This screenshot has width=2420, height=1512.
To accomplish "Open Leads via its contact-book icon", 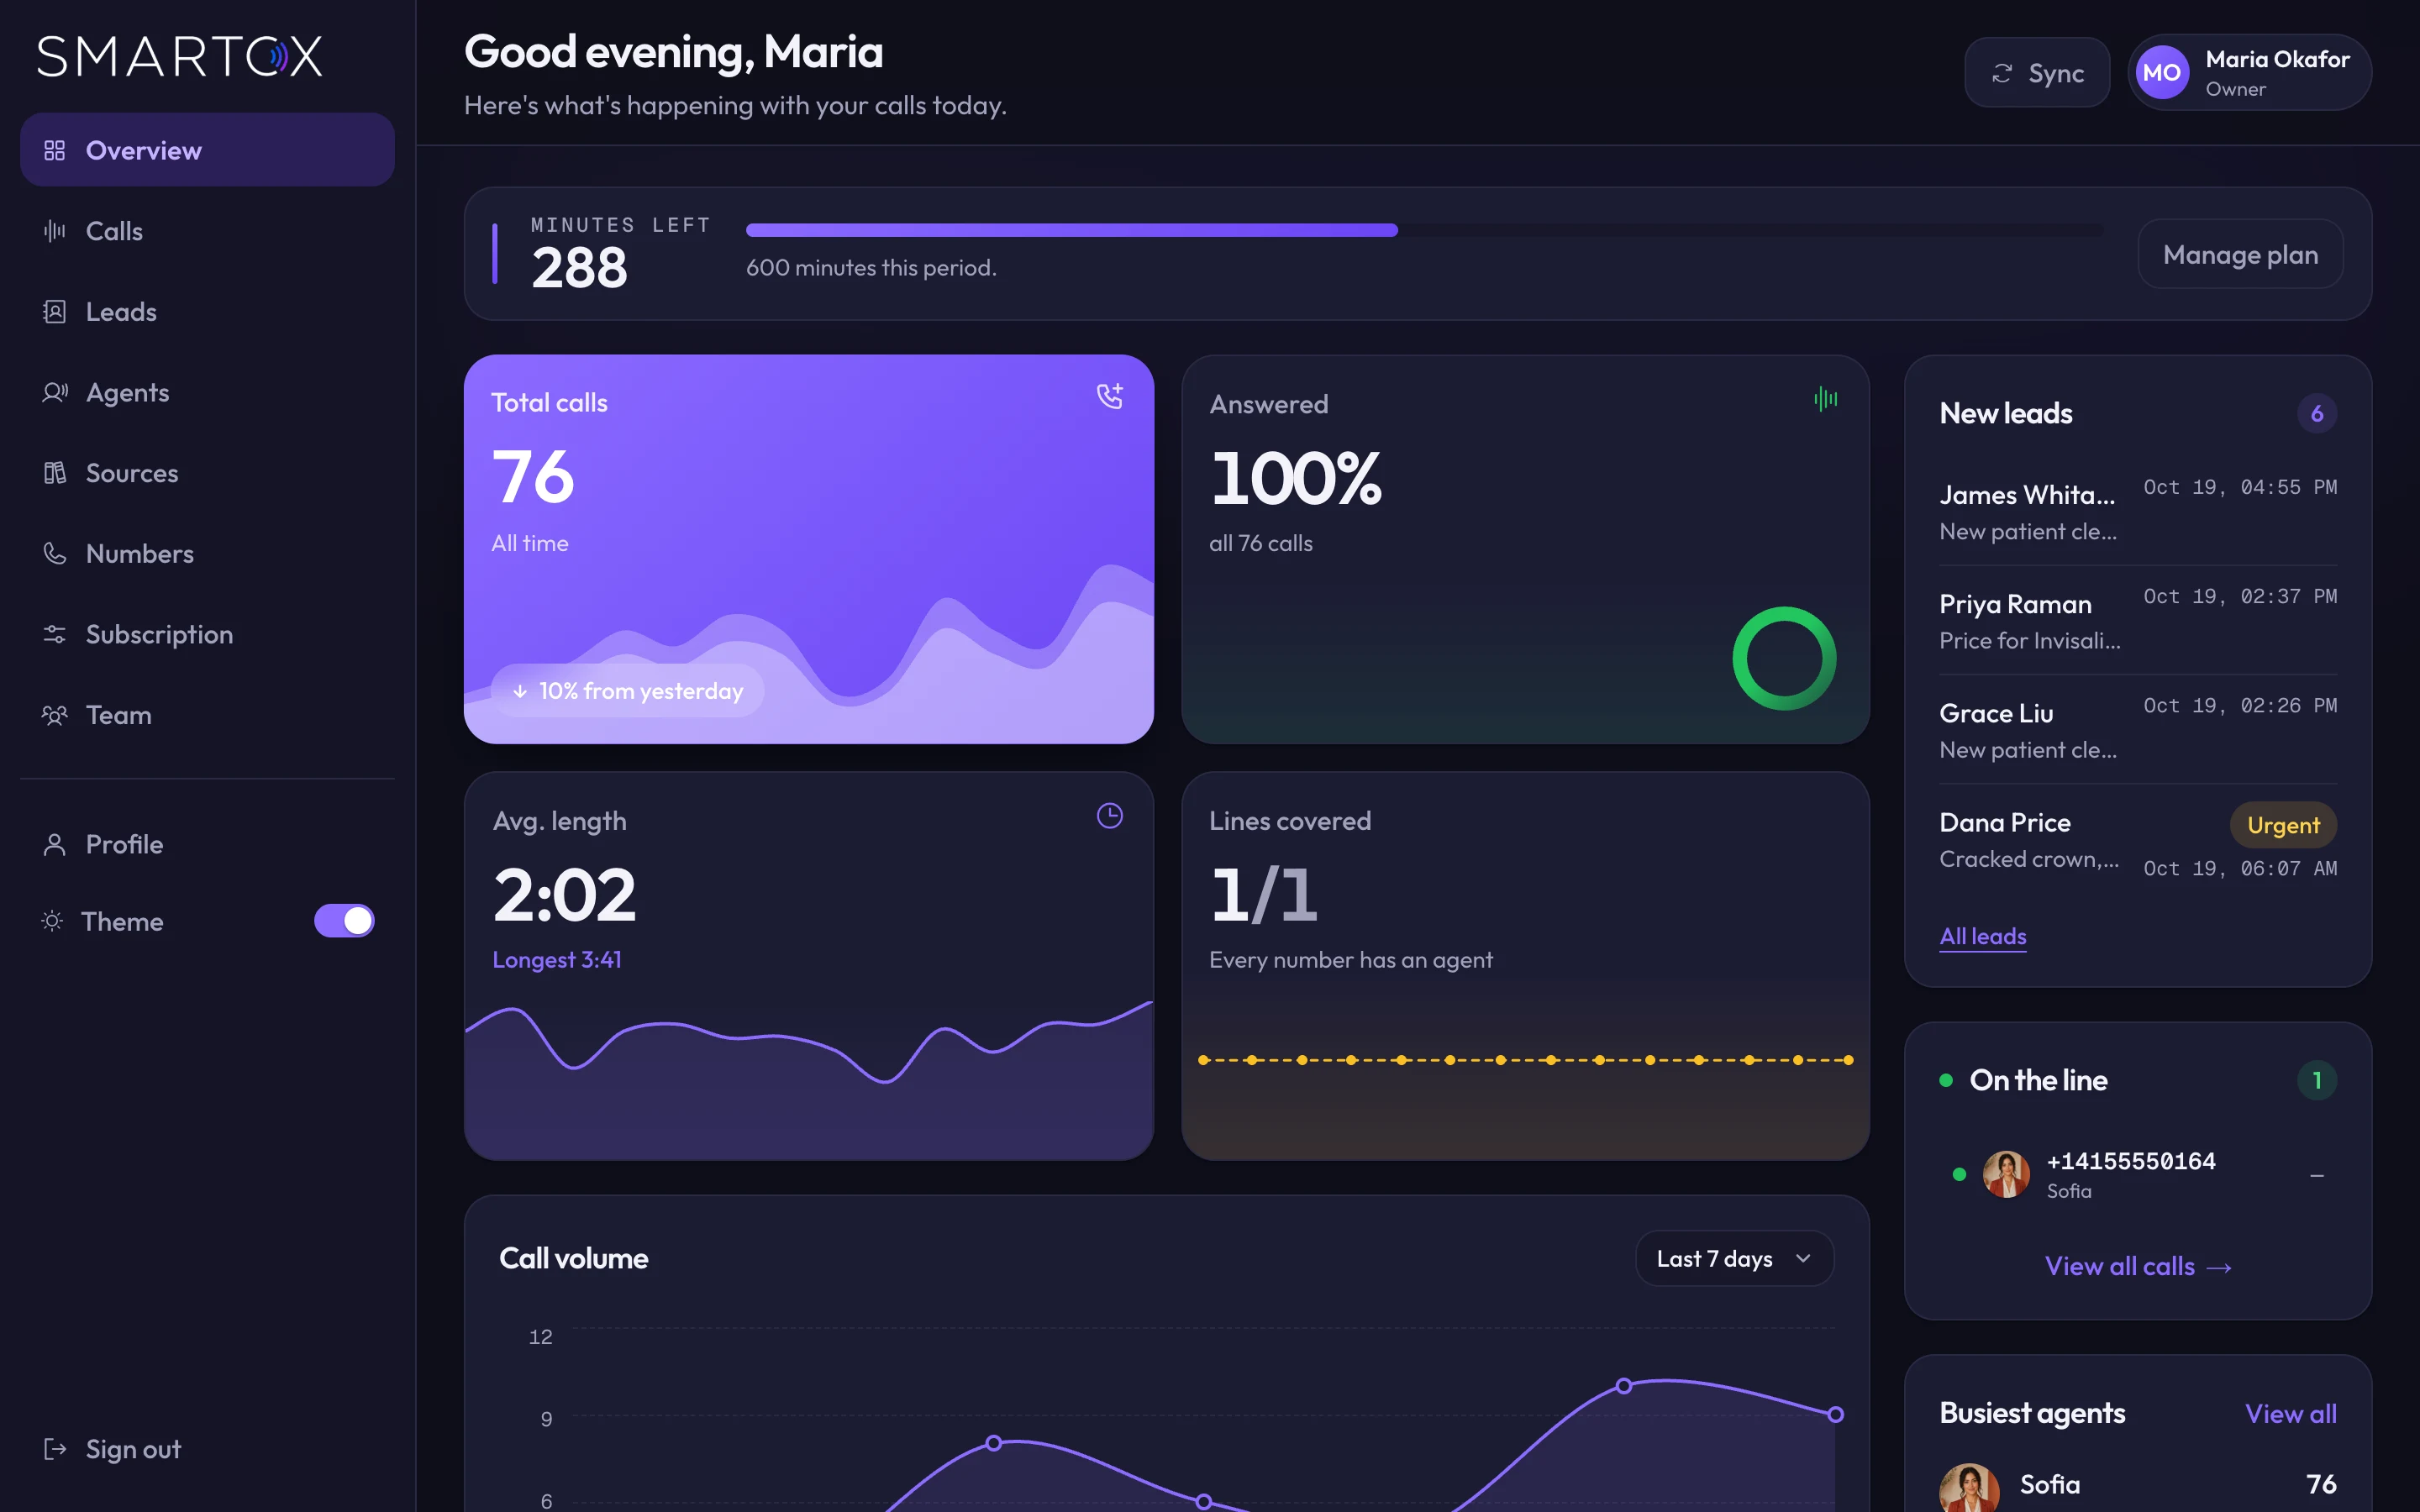I will click(x=54, y=312).
